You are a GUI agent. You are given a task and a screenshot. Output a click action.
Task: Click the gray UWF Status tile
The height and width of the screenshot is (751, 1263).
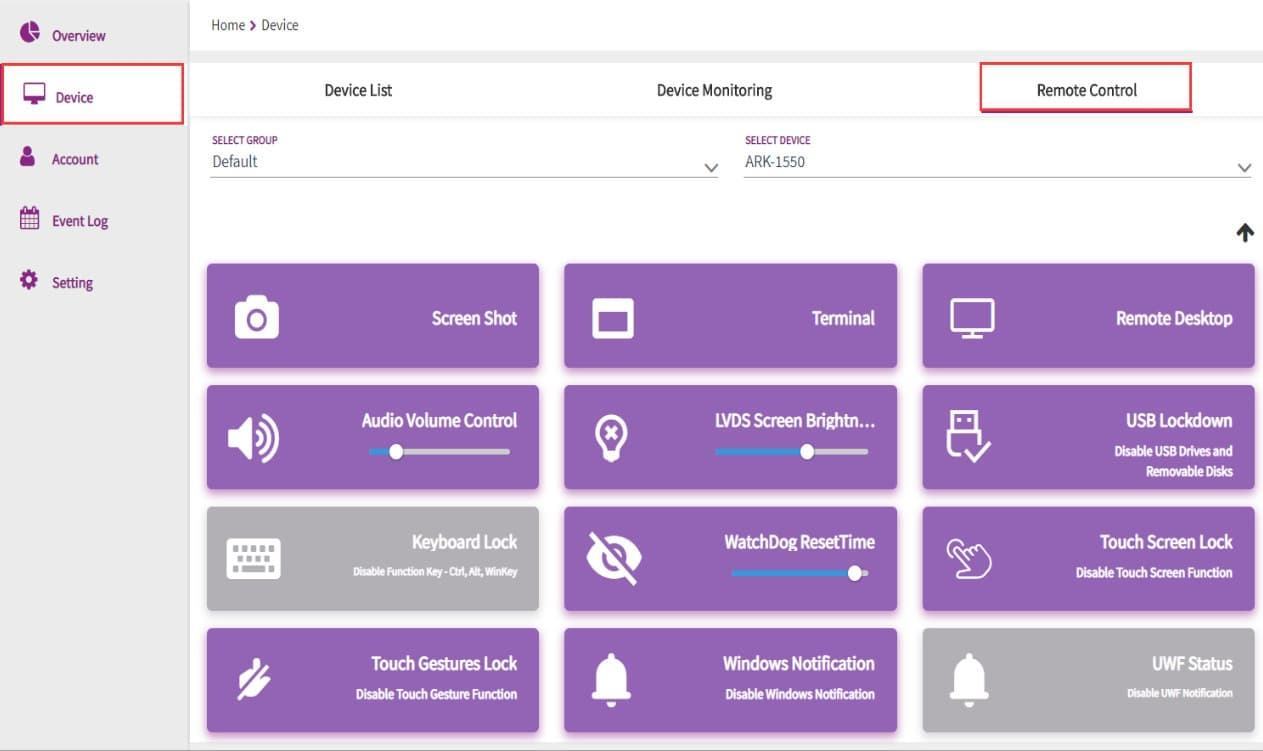coord(1088,680)
